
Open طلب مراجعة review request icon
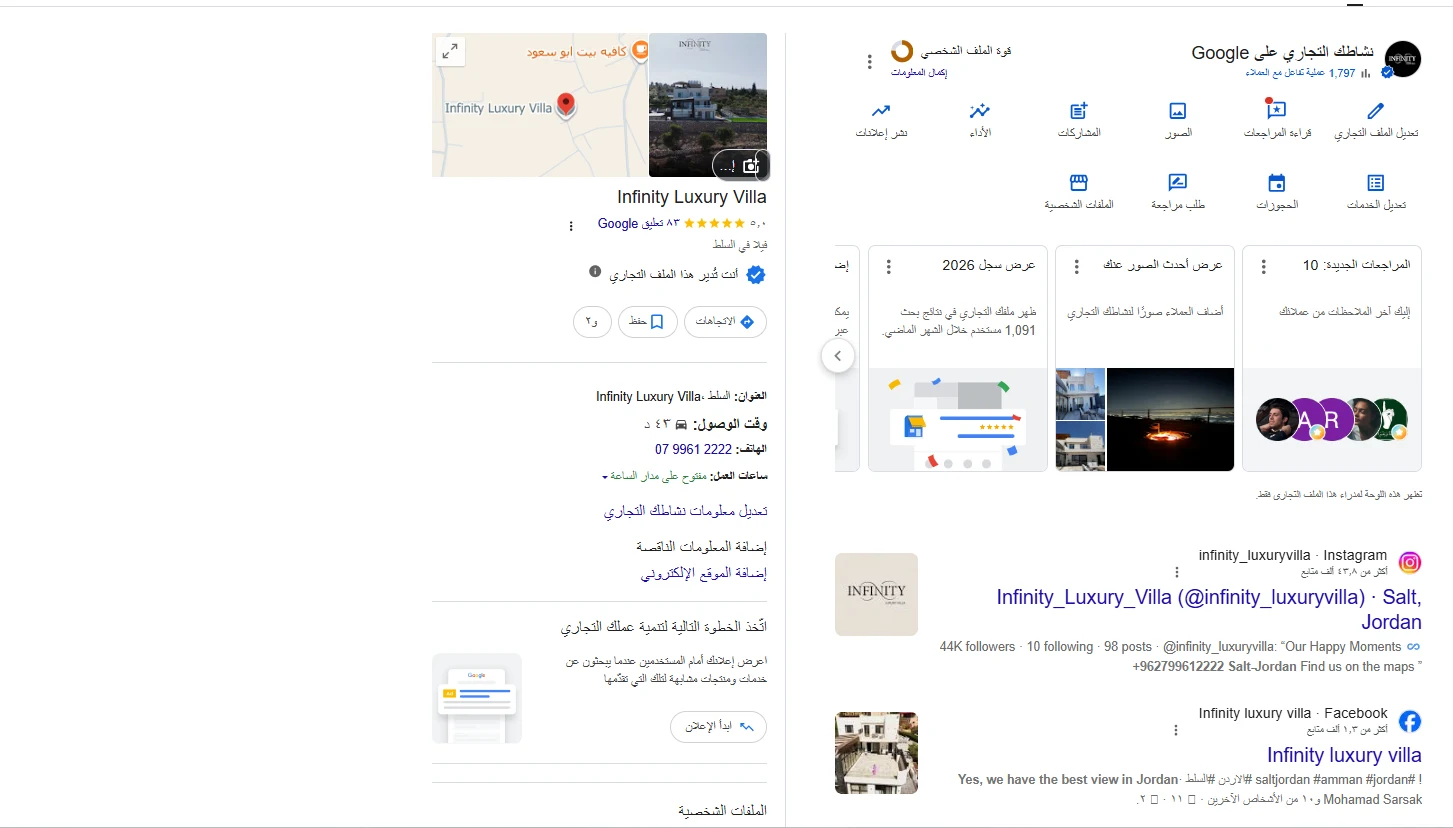1178,183
